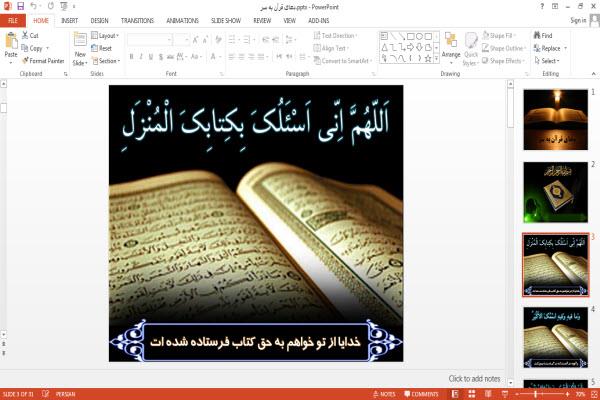Collapse the ribbon with the caret
This screenshot has width=600, height=400.
click(593, 73)
